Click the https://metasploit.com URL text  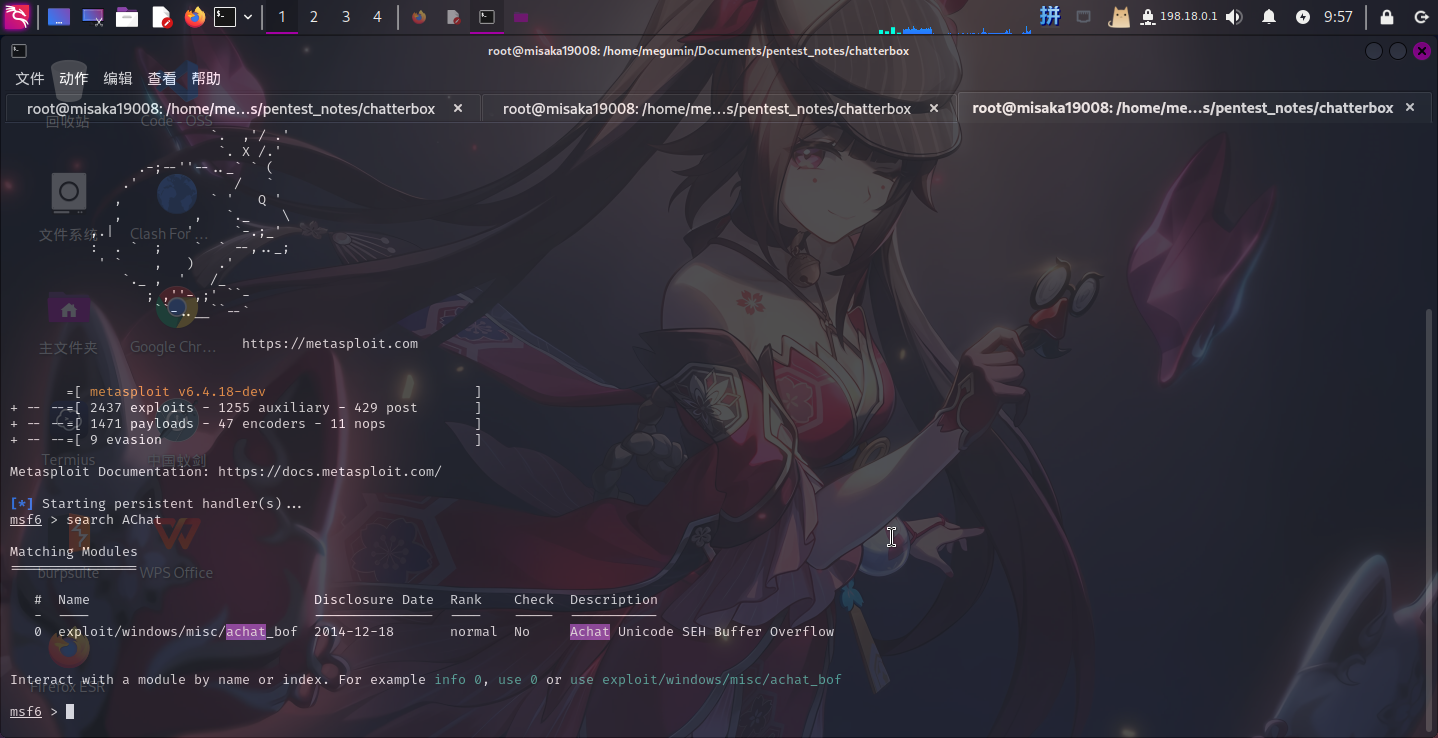coord(330,343)
